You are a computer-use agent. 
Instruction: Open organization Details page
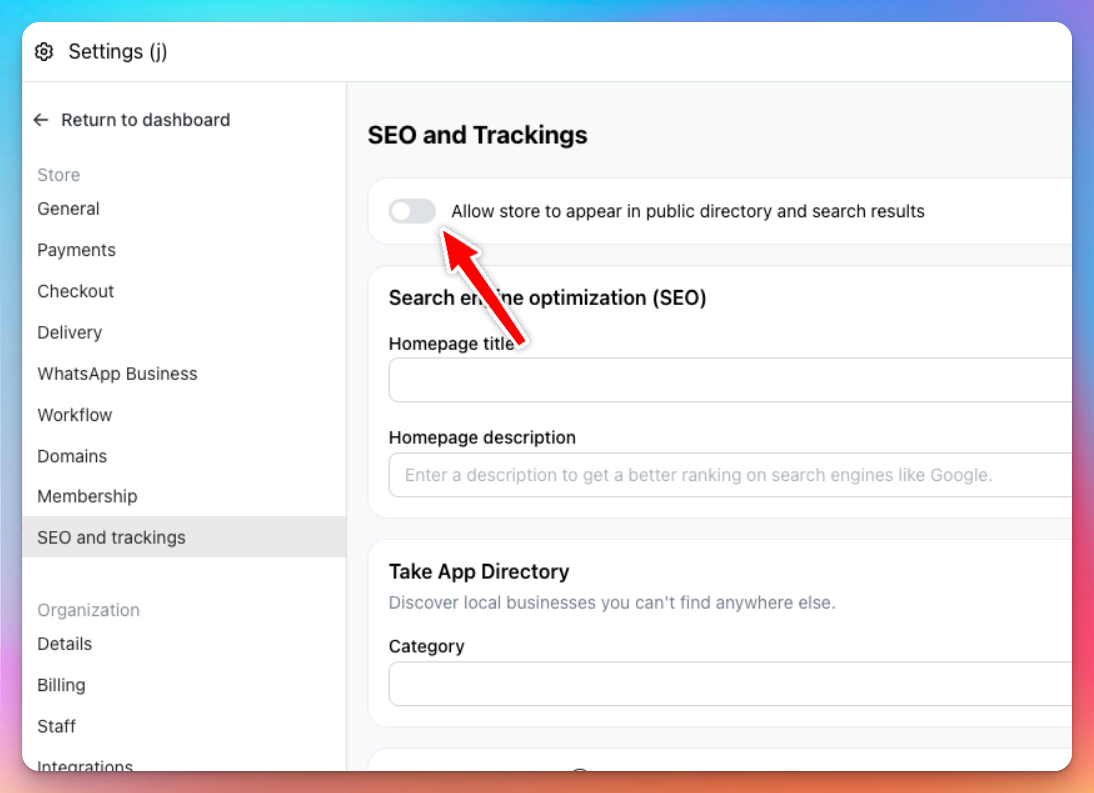tap(65, 644)
